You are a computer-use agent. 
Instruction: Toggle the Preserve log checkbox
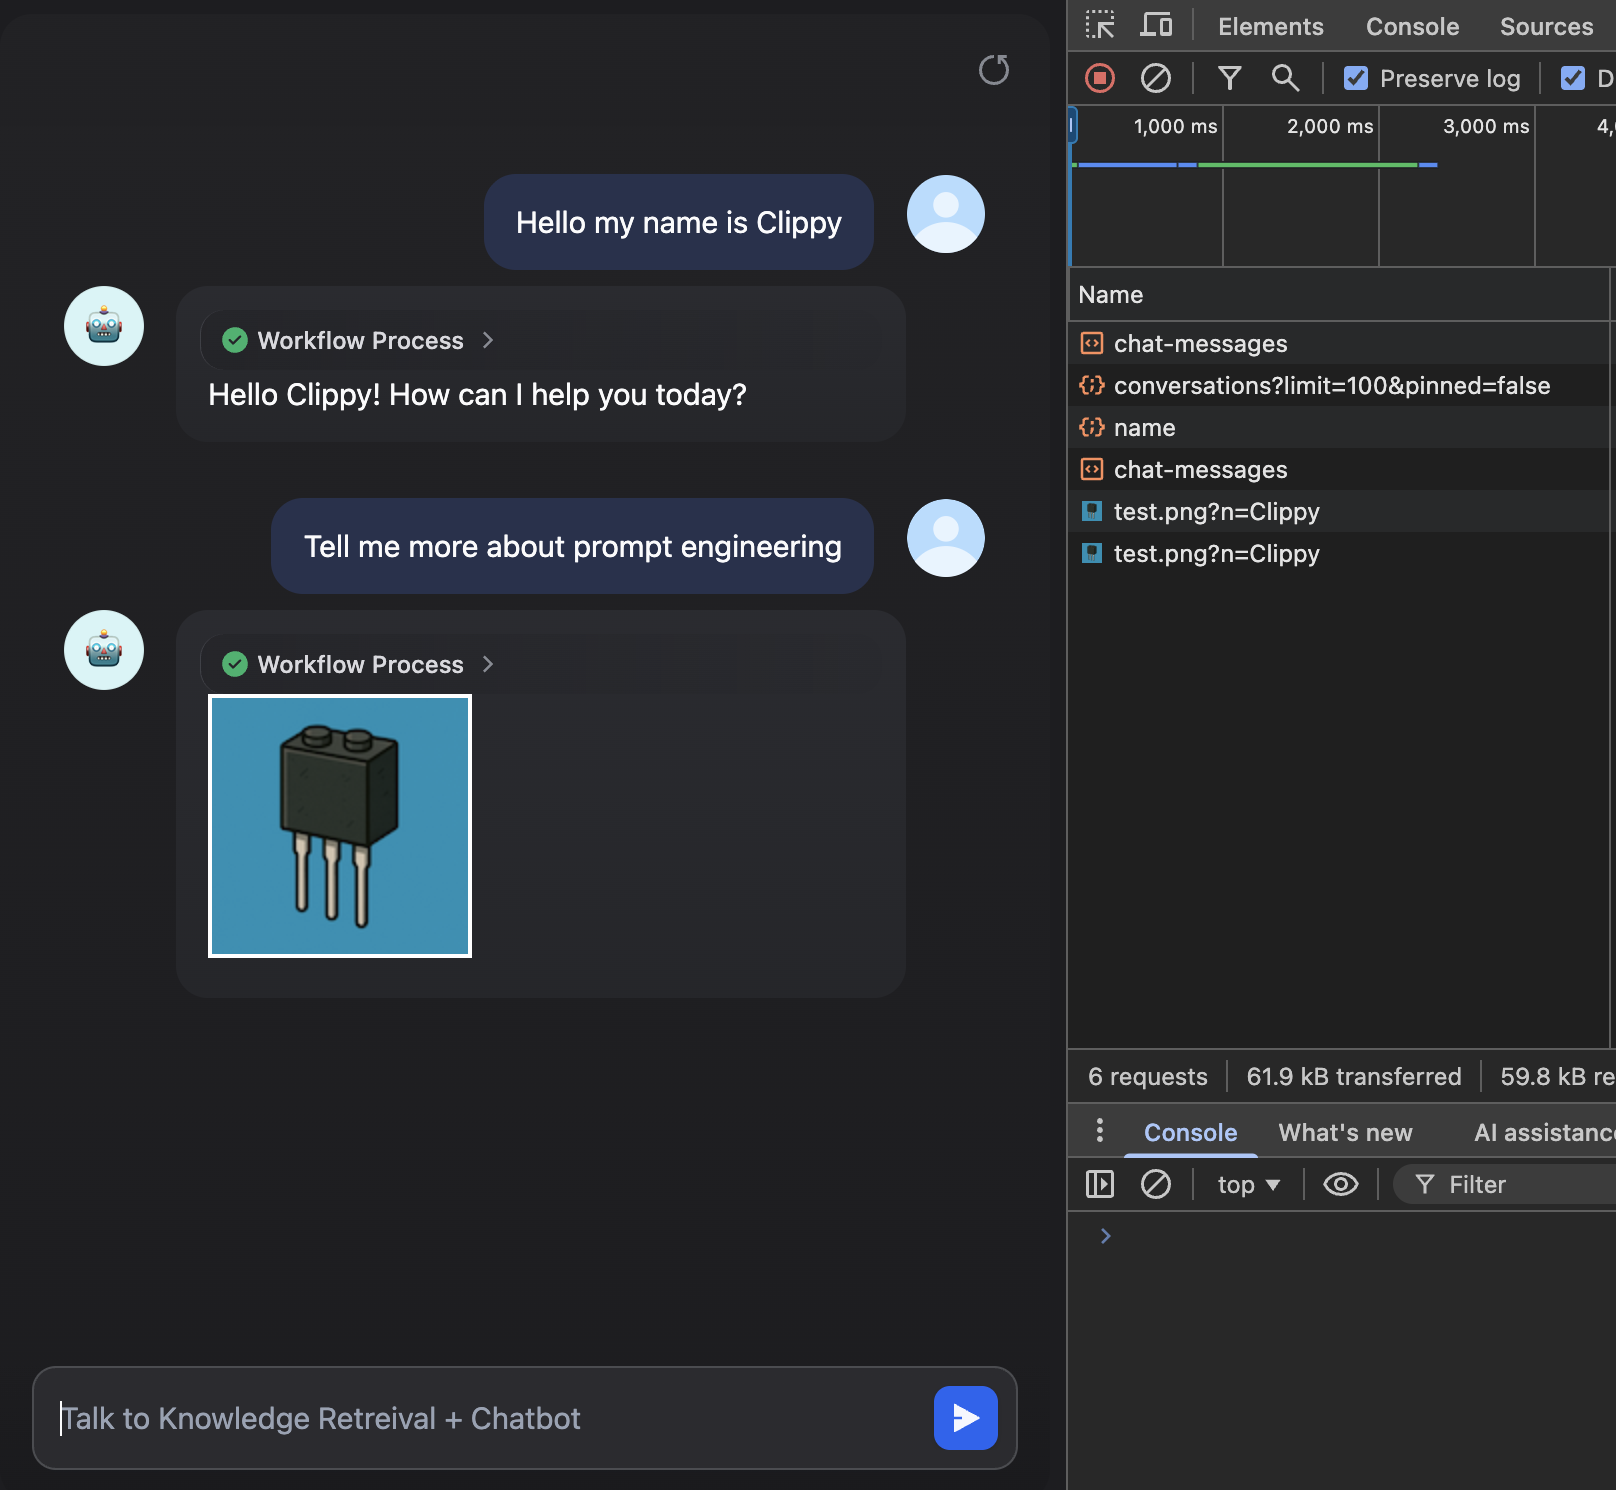pos(1356,78)
